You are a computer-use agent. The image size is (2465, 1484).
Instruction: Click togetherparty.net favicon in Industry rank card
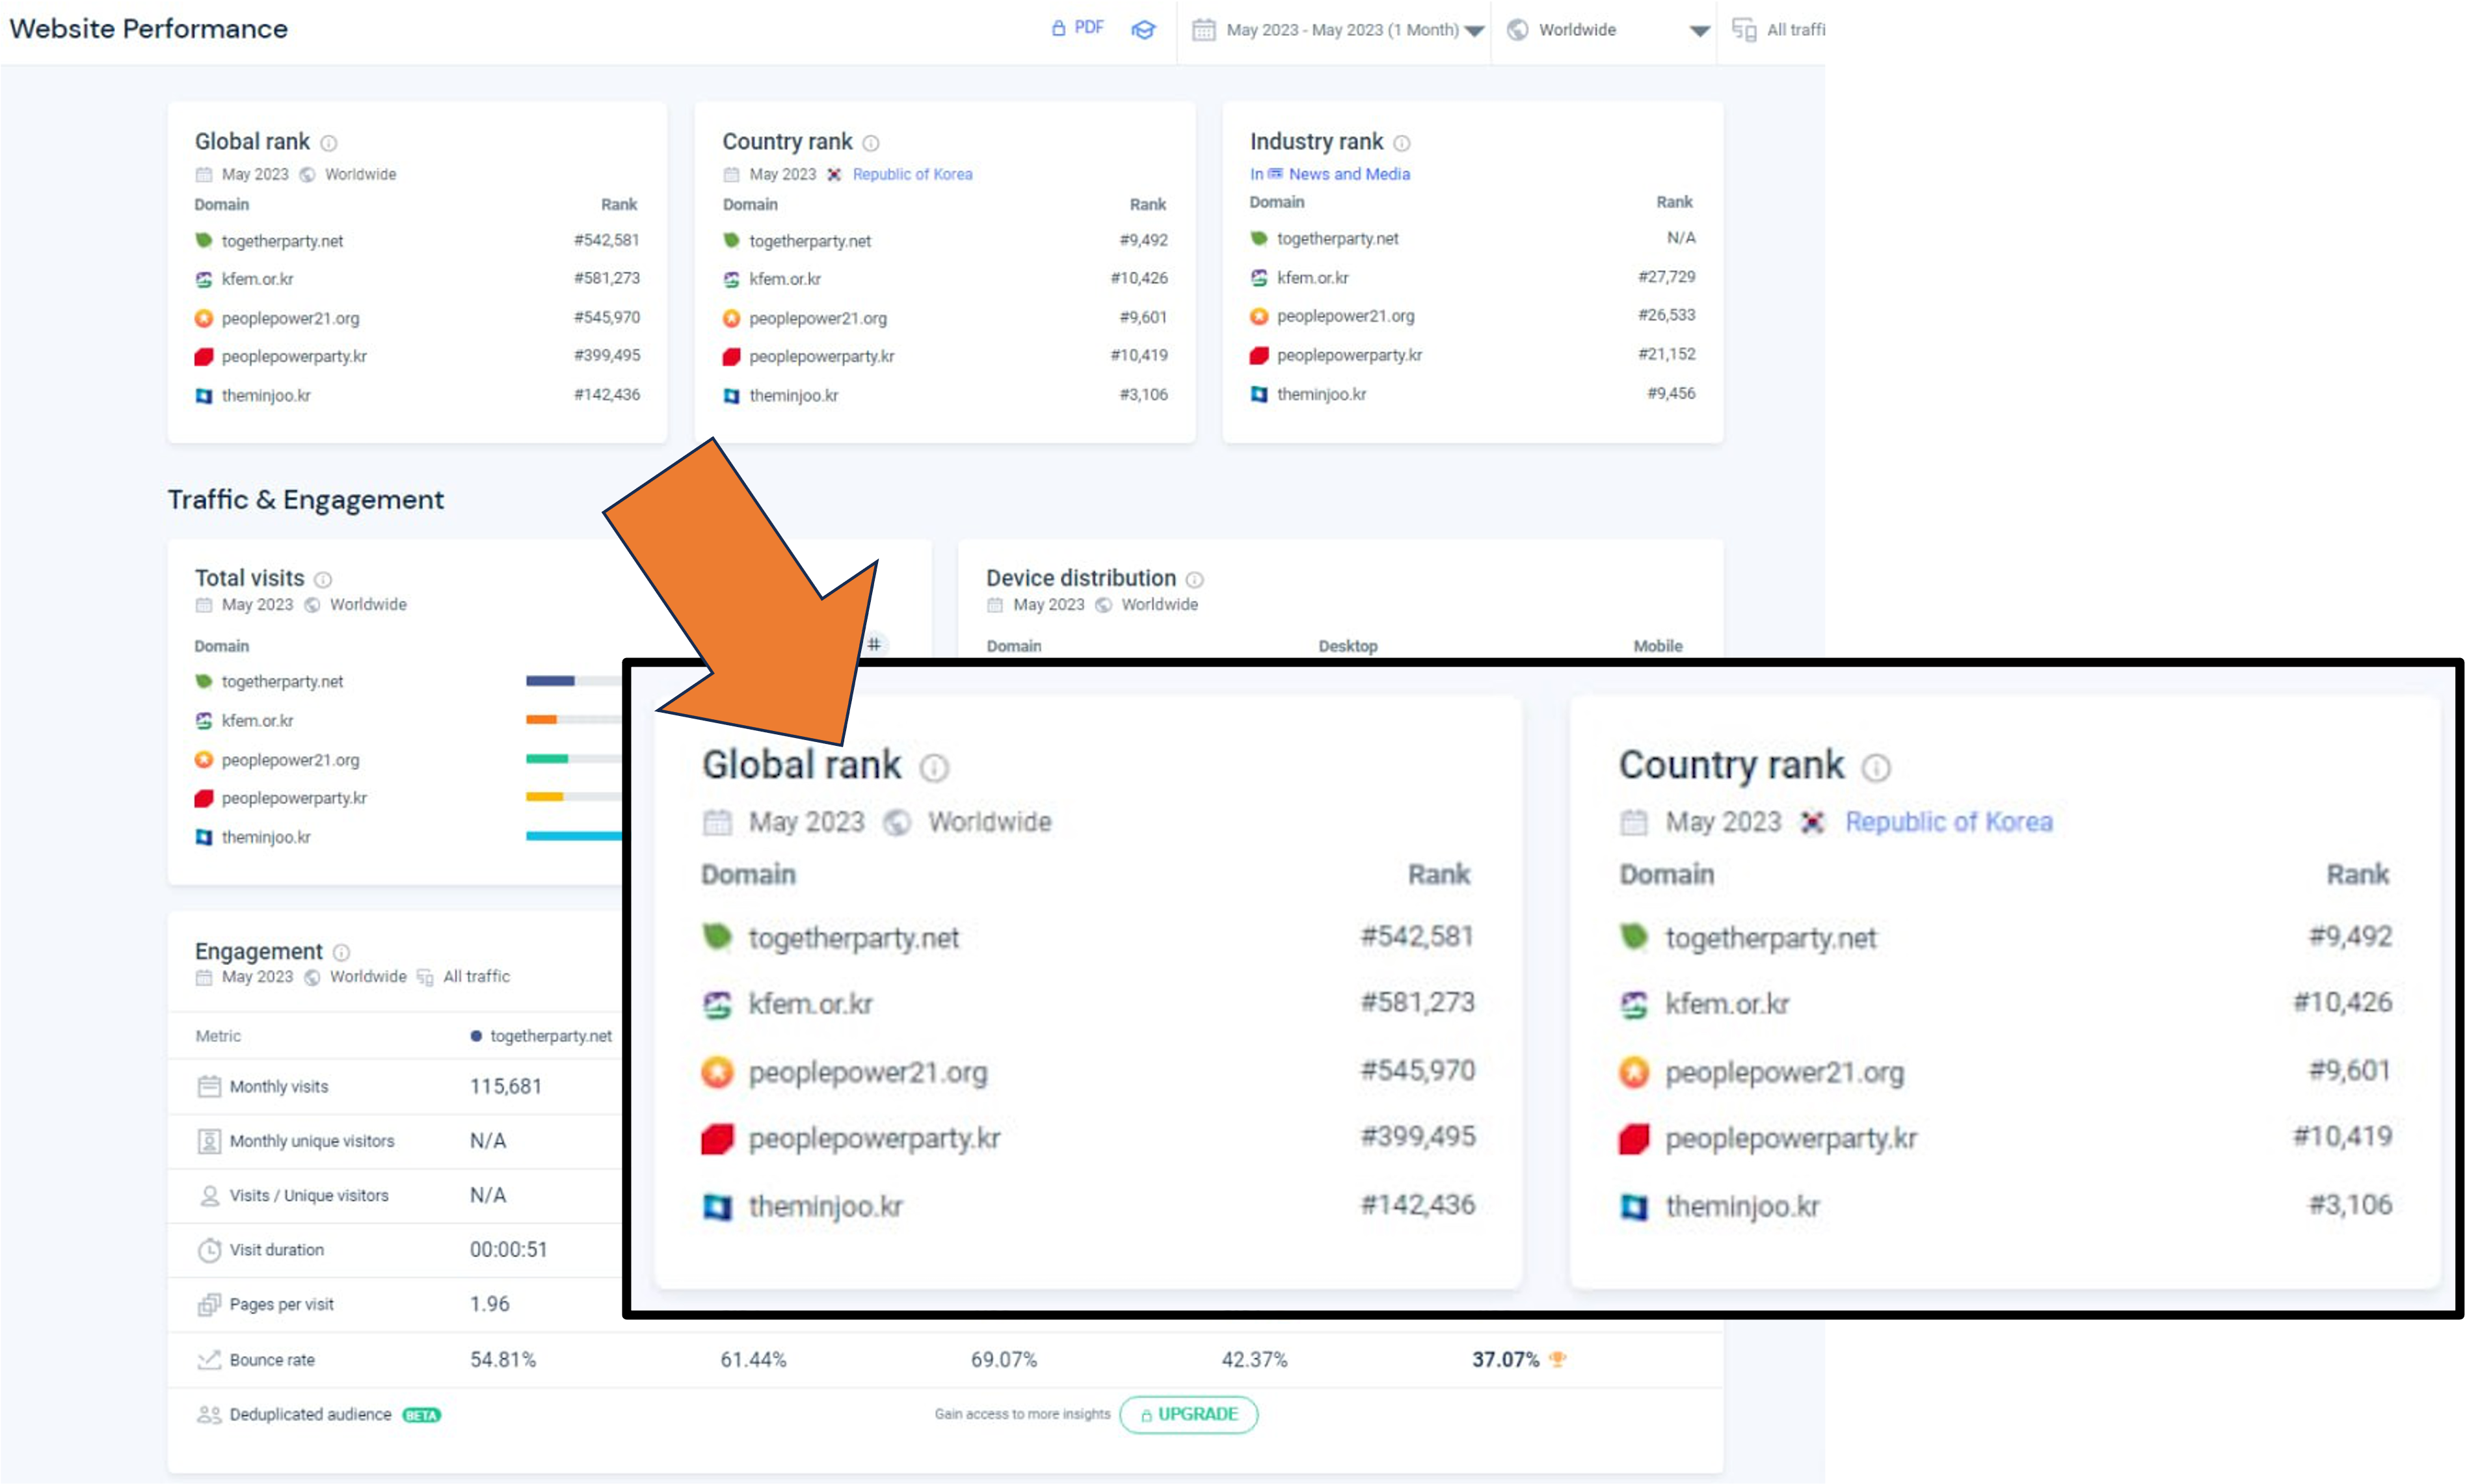(1258, 238)
